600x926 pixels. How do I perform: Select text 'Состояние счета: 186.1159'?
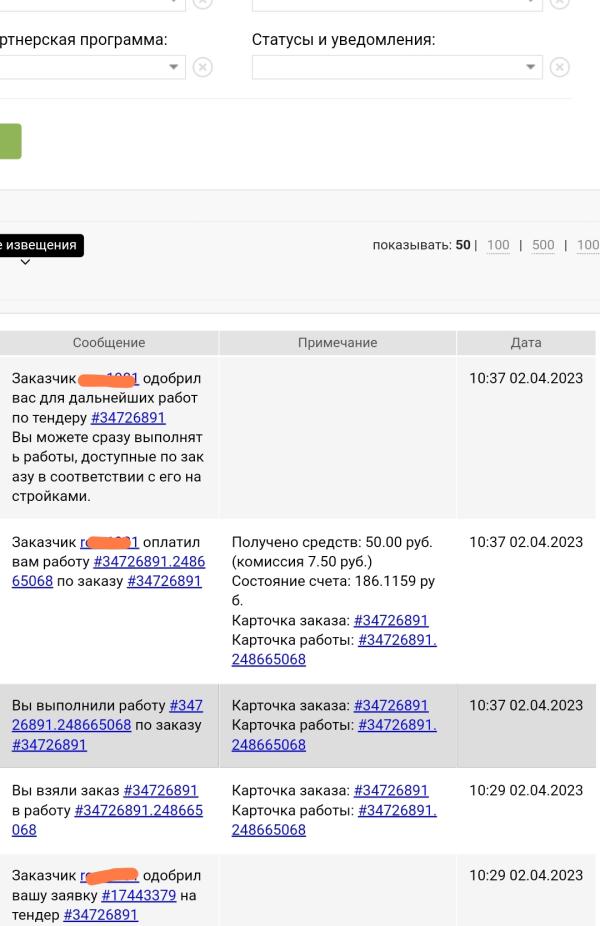(x=324, y=581)
